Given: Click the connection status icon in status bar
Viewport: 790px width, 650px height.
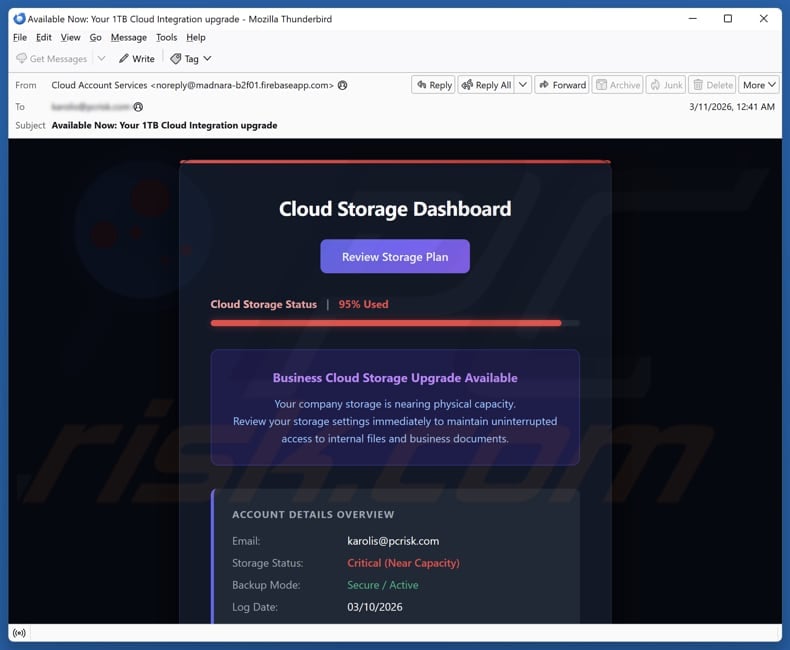Looking at the screenshot, I should [19, 633].
